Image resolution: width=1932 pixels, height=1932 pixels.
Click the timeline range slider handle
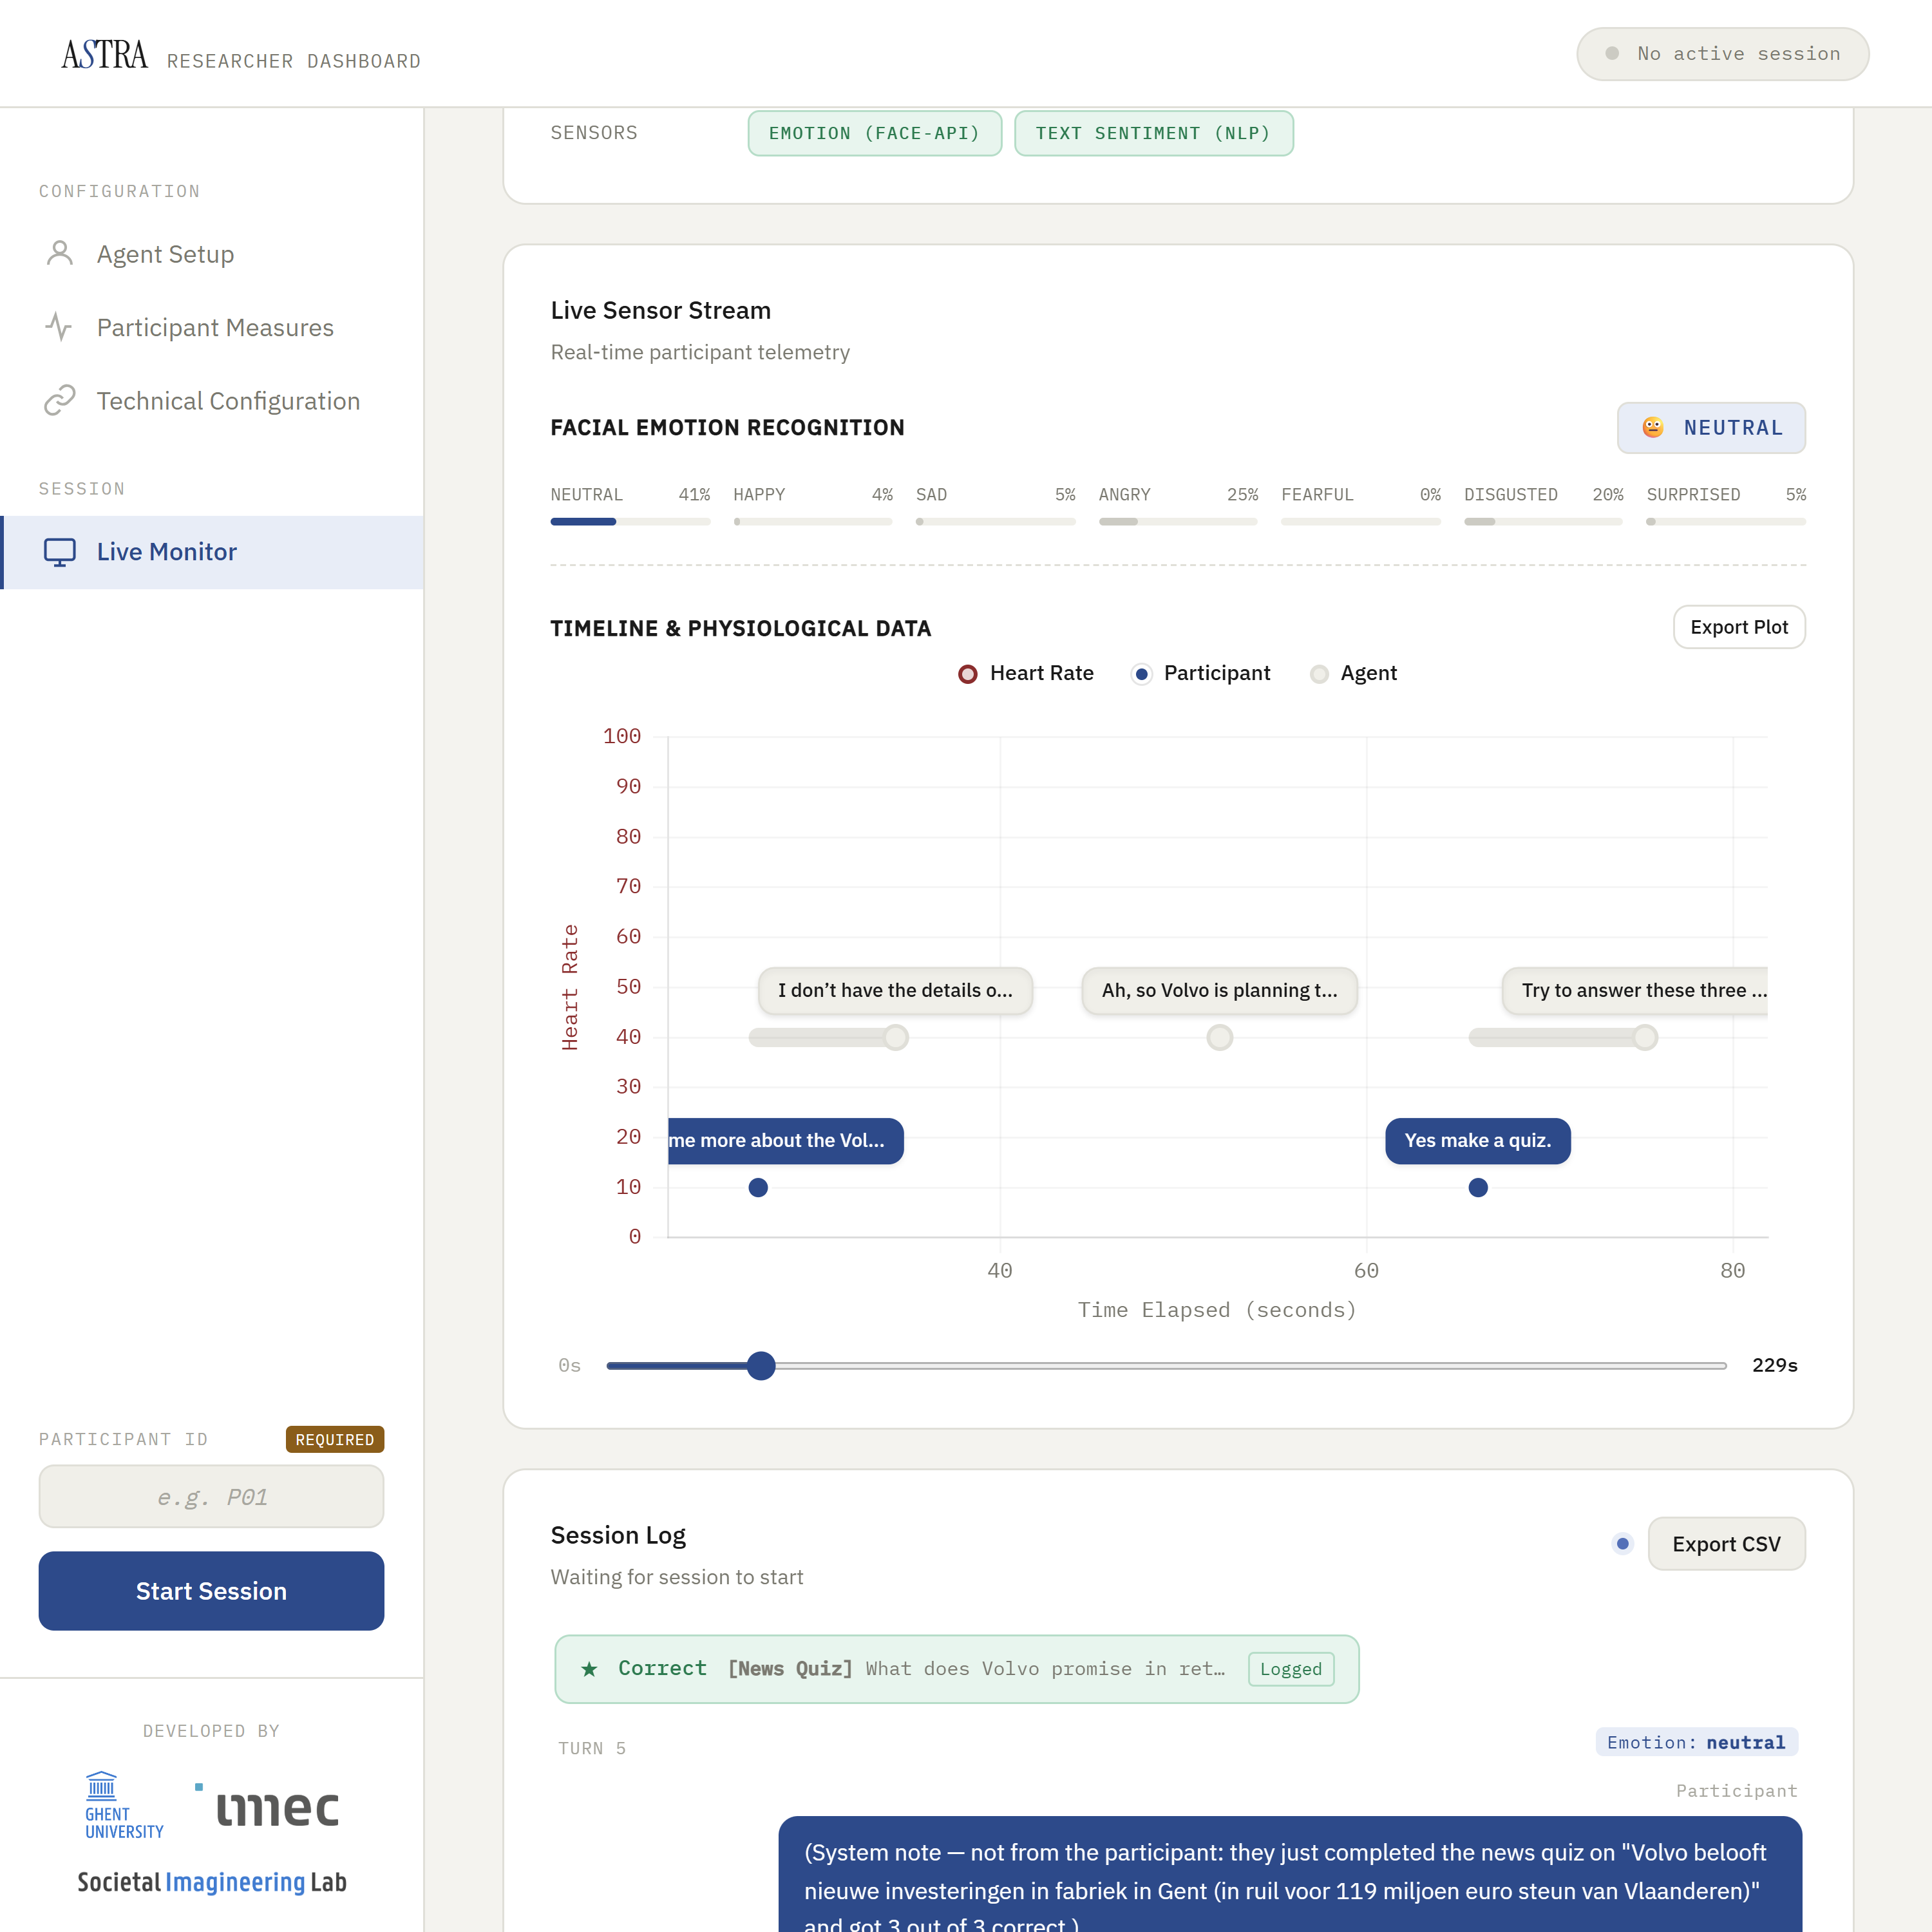(761, 1365)
